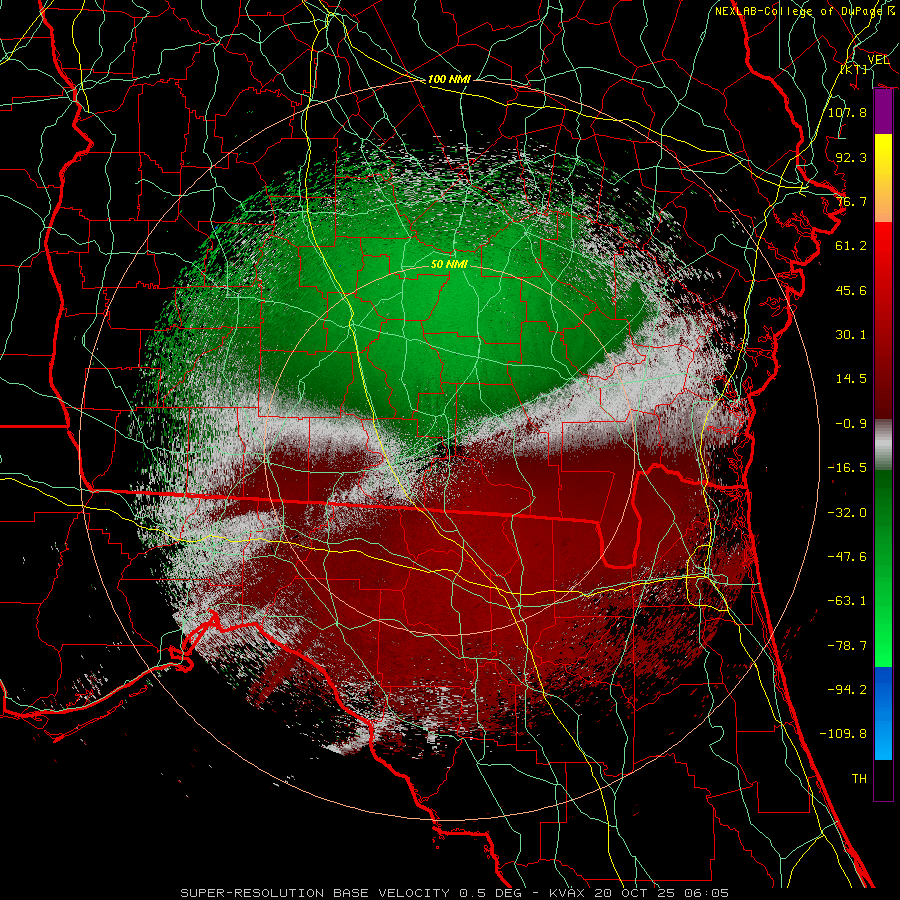This screenshot has width=900, height=900.
Task: Click the -47.6 velocity scale value
Action: click(x=847, y=557)
